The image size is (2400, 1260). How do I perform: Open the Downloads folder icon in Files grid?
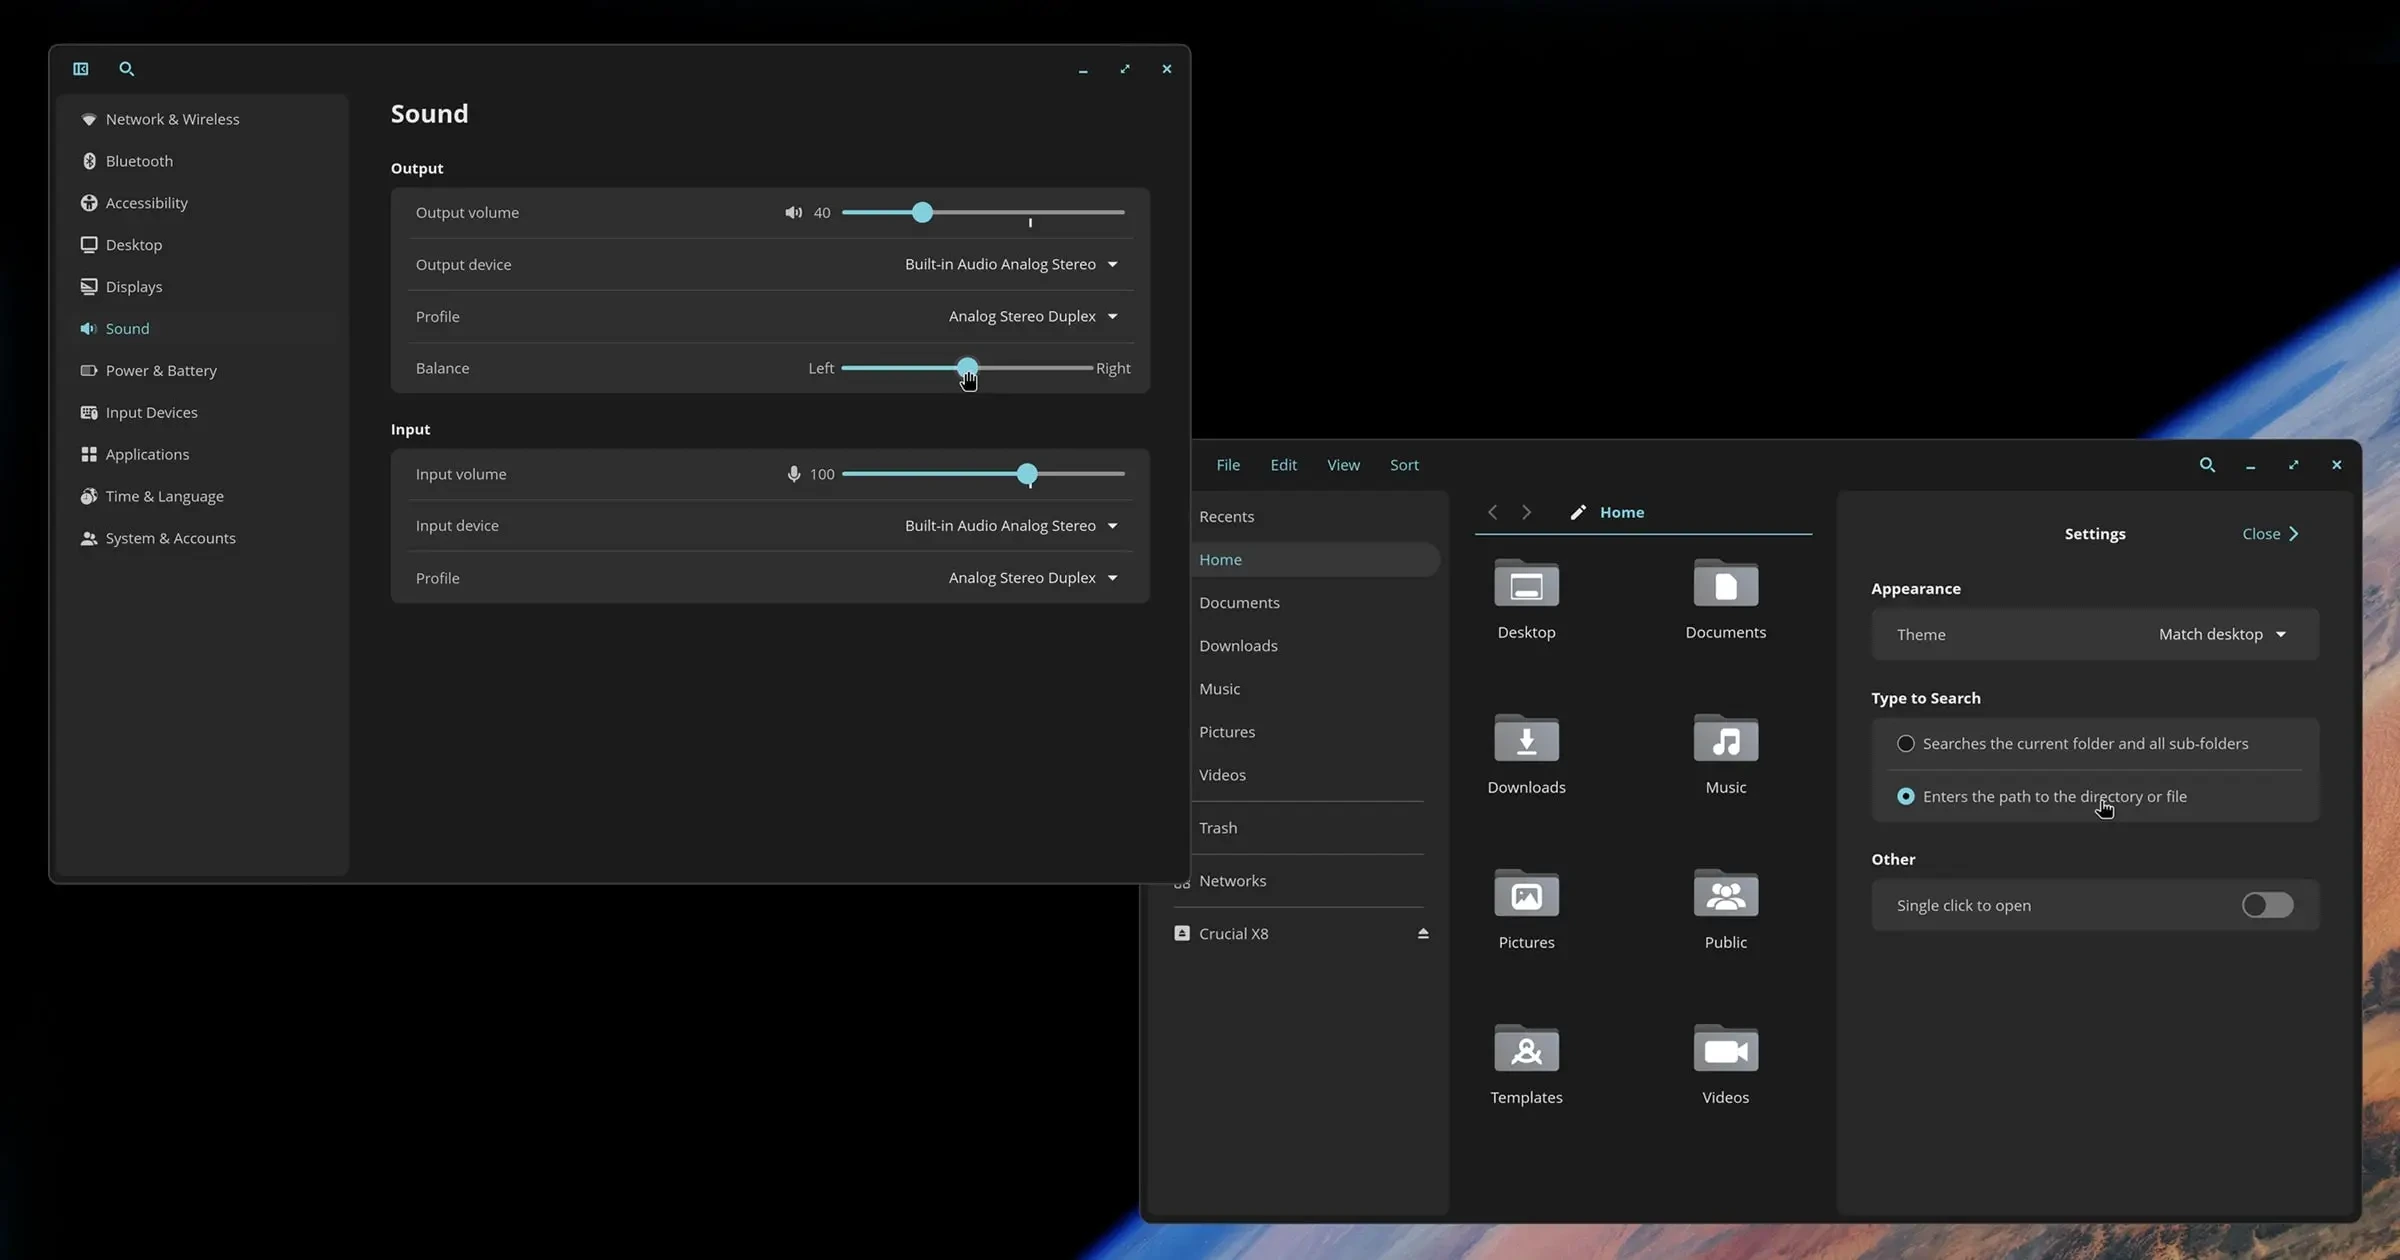click(1526, 738)
